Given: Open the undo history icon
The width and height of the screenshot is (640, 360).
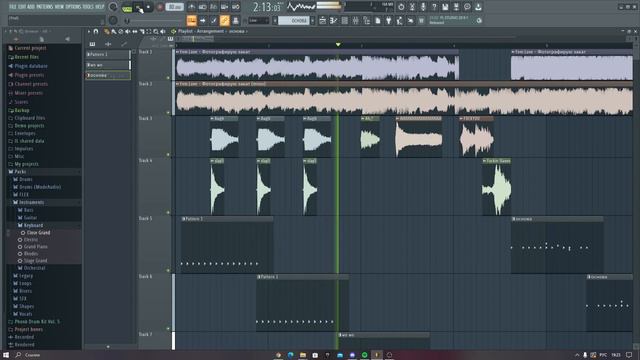Looking at the screenshot, I should click(x=401, y=7).
